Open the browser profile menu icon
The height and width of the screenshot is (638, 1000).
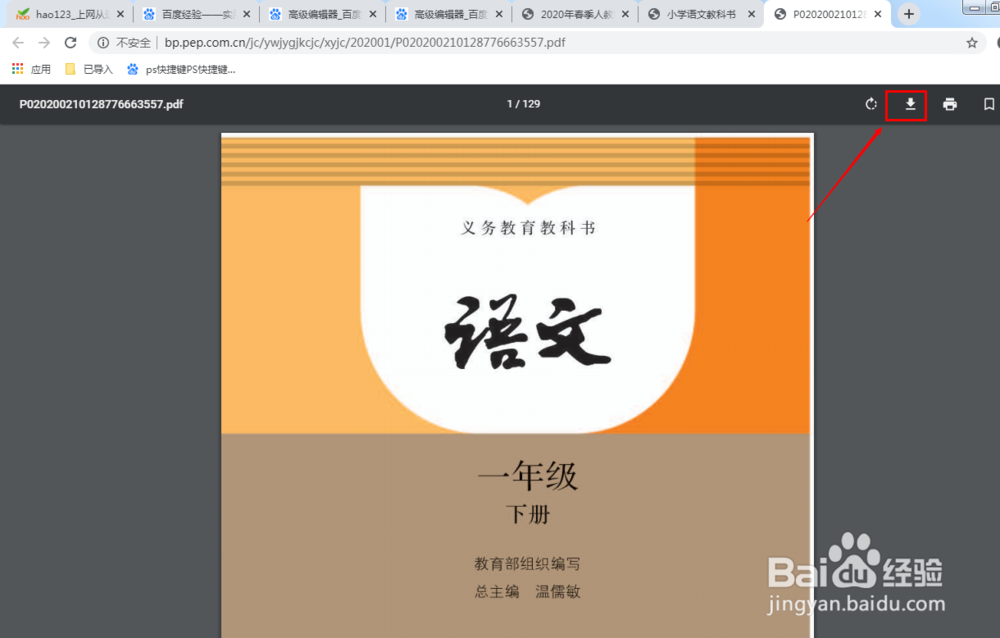pyautogui.click(x=996, y=43)
